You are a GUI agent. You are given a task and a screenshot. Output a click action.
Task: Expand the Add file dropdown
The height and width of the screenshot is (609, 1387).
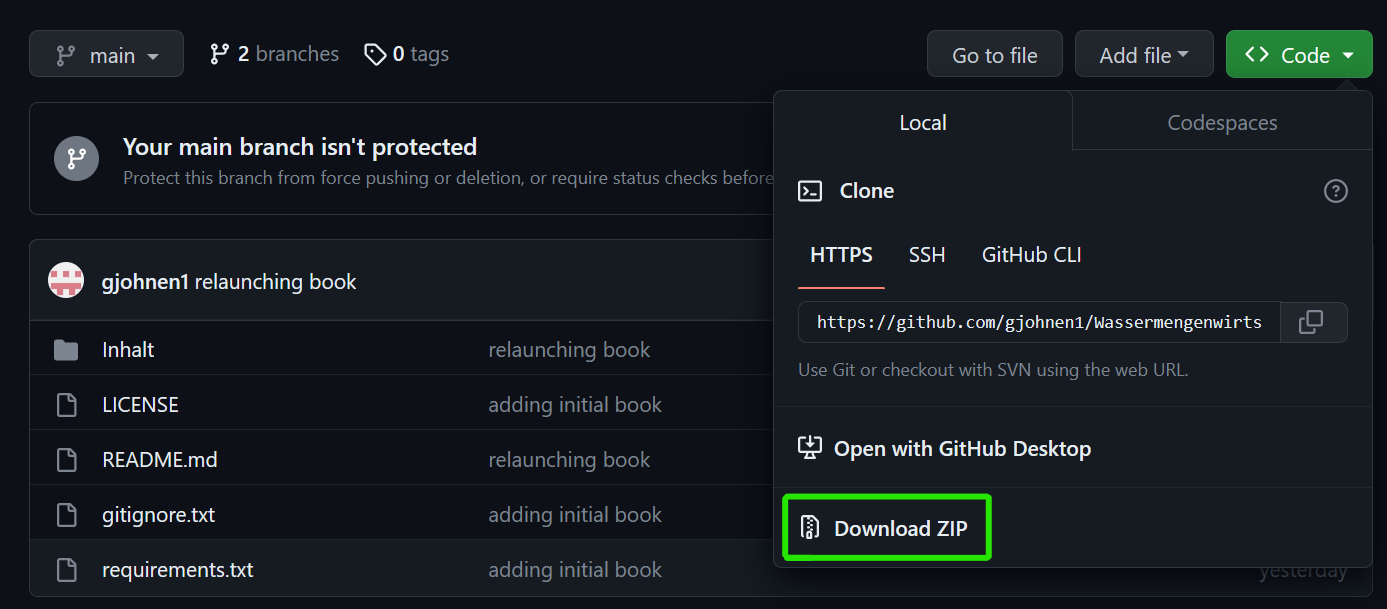click(x=1143, y=55)
